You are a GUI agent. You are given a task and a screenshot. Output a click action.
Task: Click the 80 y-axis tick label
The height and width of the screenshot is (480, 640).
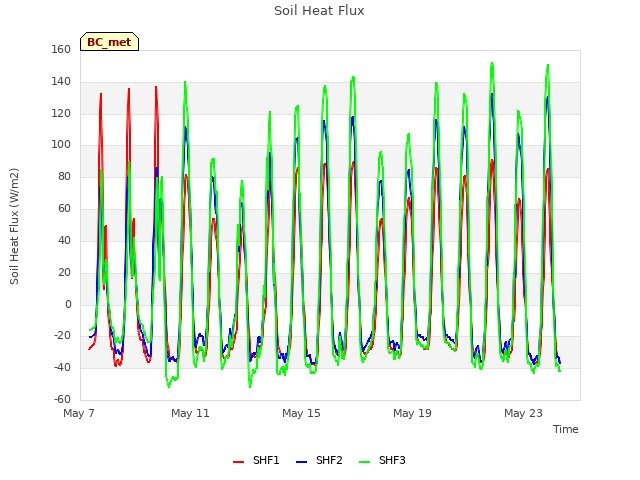[64, 176]
